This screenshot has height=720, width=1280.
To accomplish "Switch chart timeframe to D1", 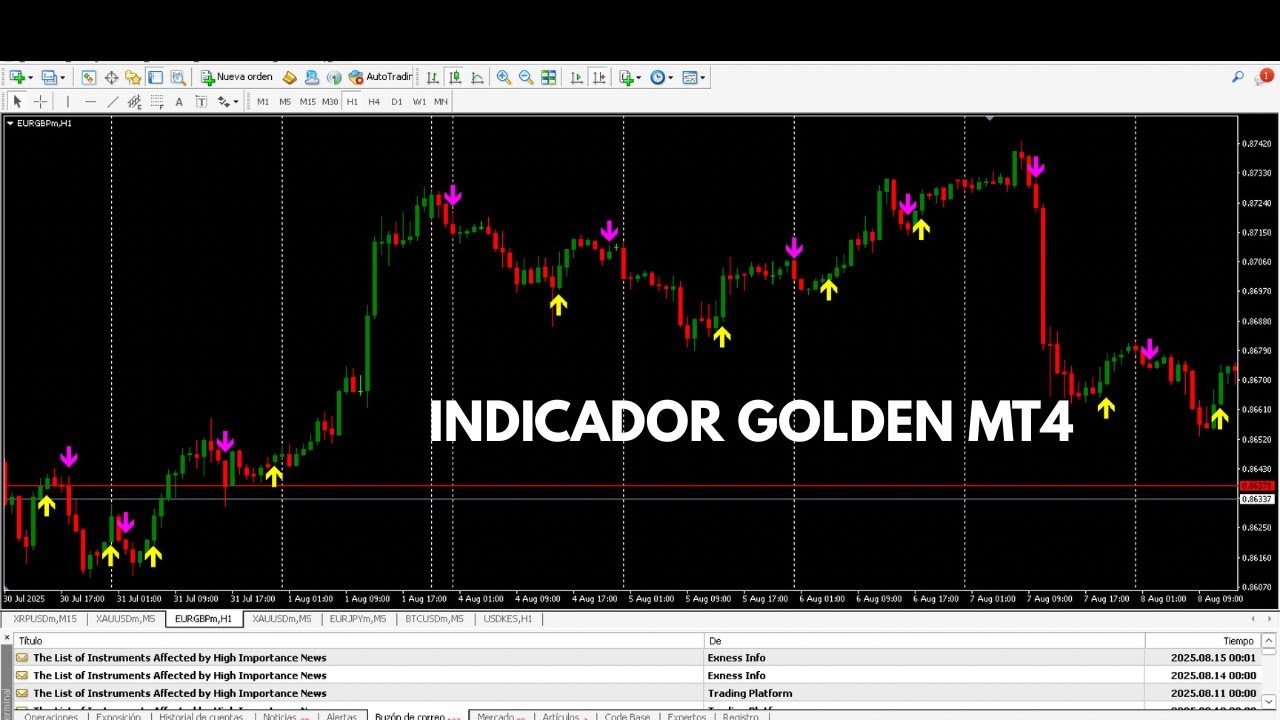I will click(396, 101).
